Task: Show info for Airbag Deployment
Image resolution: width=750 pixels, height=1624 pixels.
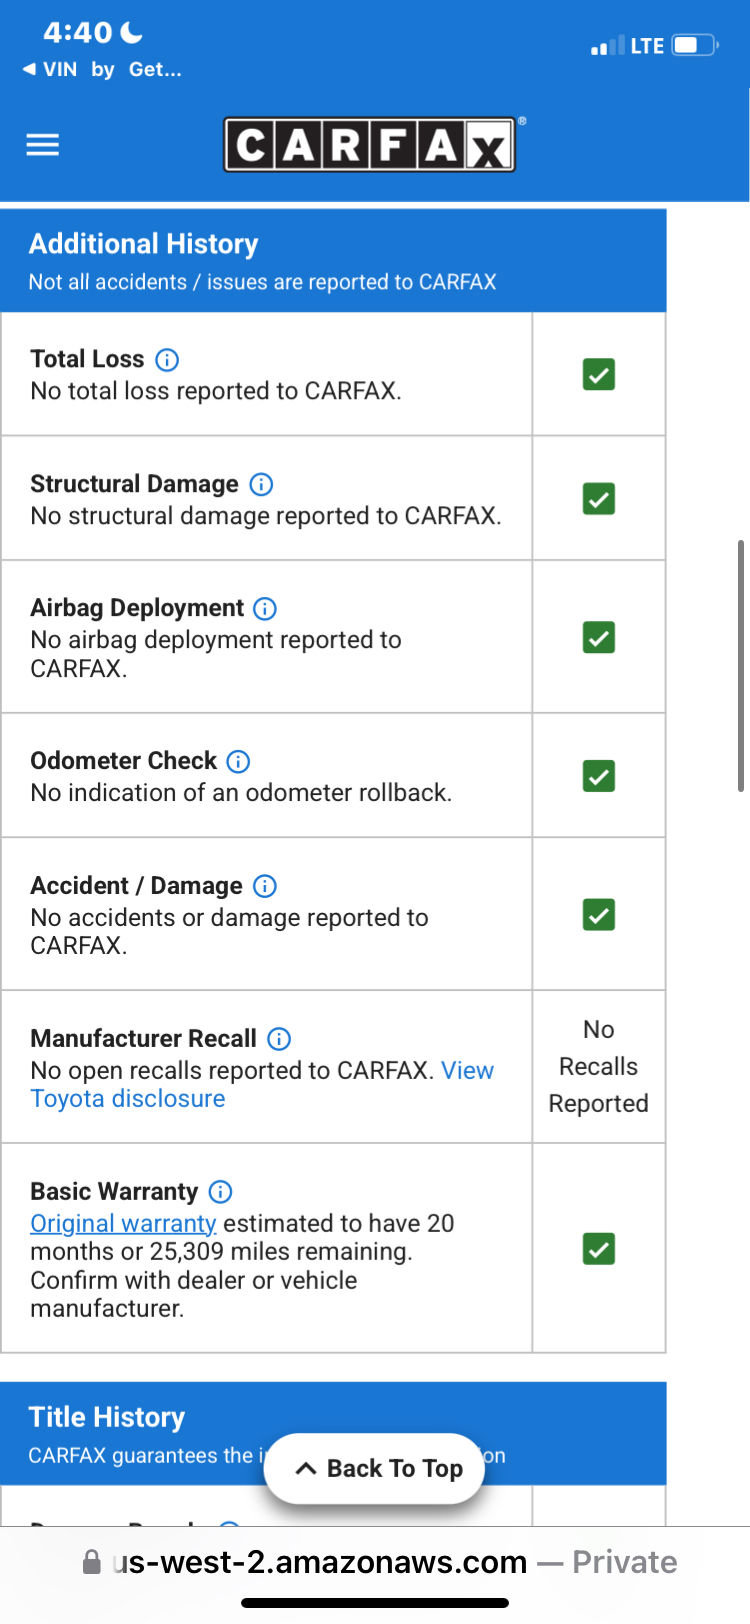Action: click(x=265, y=608)
